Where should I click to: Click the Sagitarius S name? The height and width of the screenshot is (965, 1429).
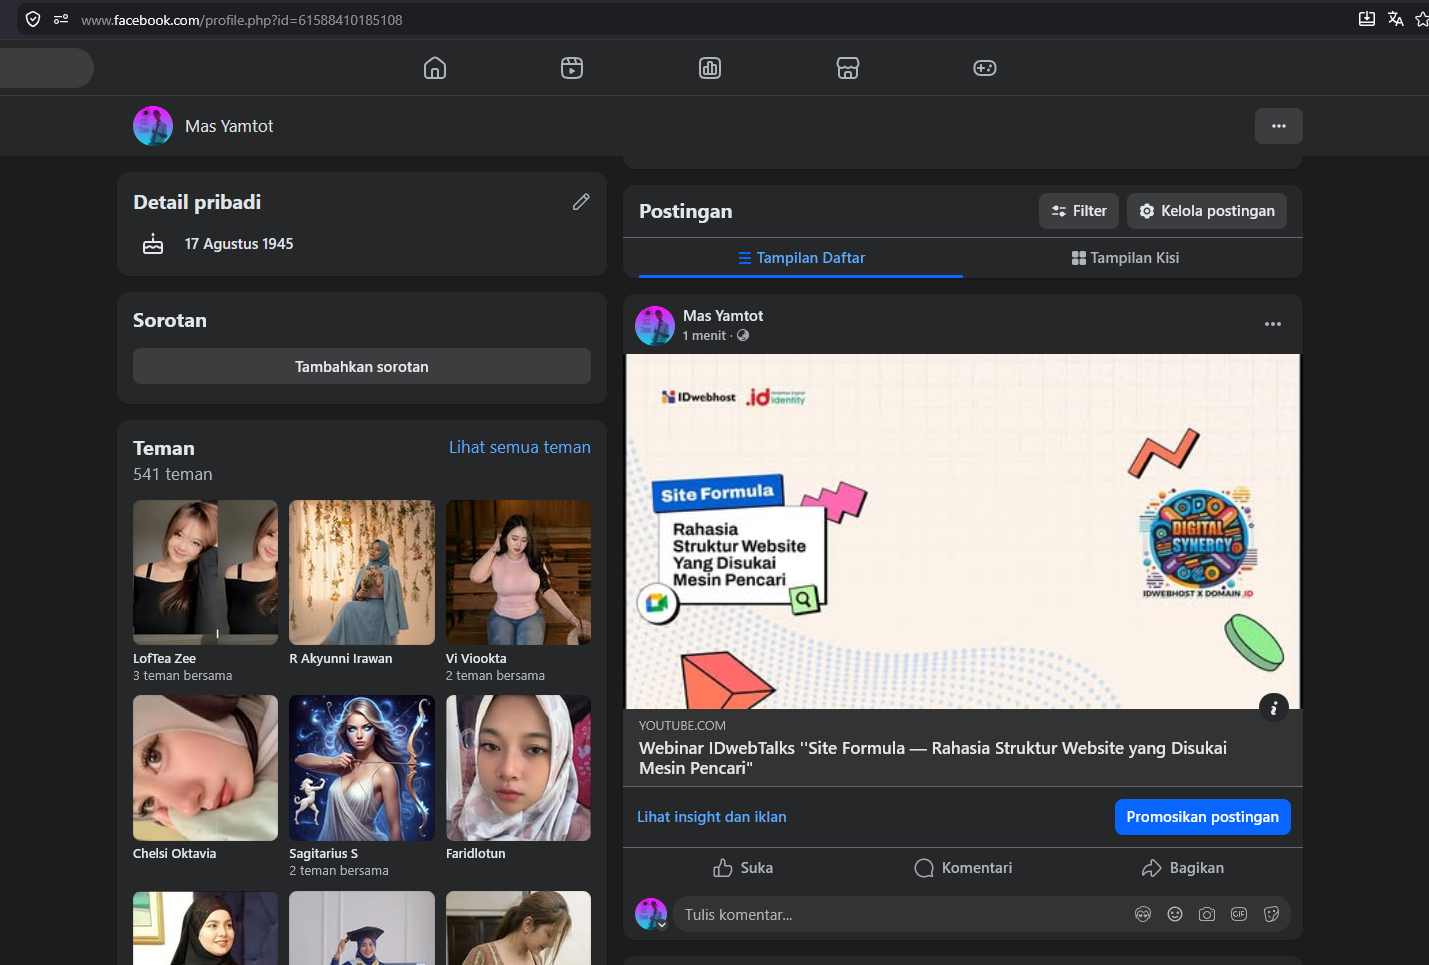[x=323, y=854]
